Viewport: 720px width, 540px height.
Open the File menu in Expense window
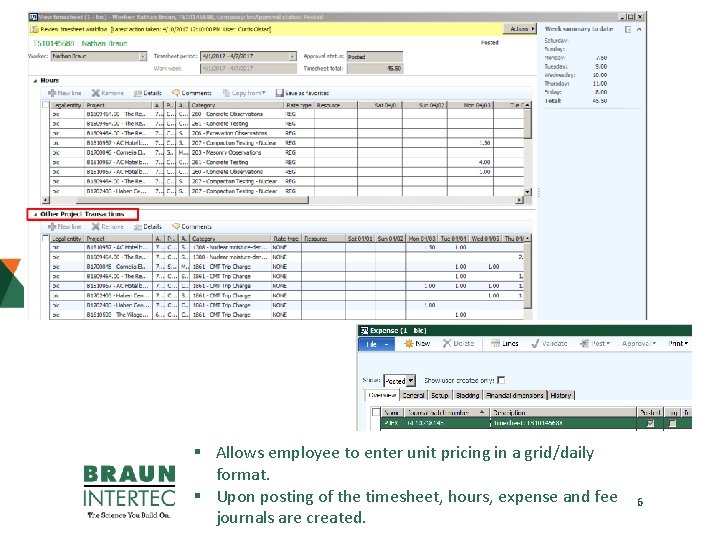tap(376, 344)
